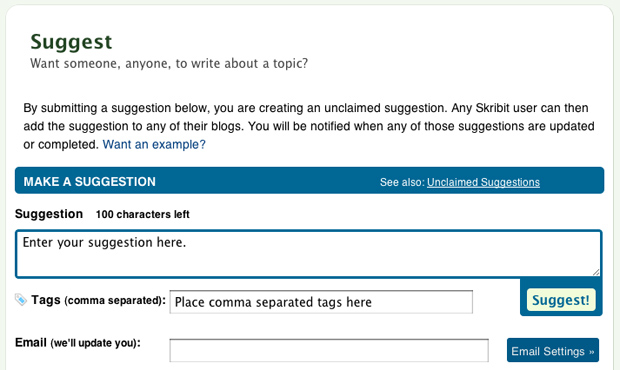The height and width of the screenshot is (370, 620).
Task: Click into the comma separated tags field
Action: coord(321,302)
